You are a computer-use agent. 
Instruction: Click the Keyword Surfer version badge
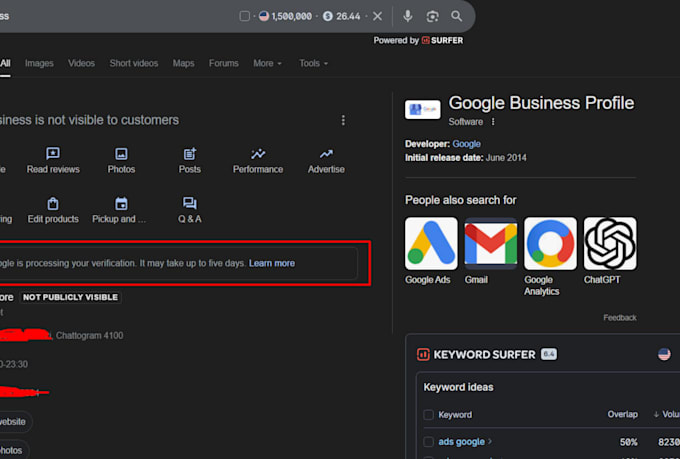(x=549, y=354)
